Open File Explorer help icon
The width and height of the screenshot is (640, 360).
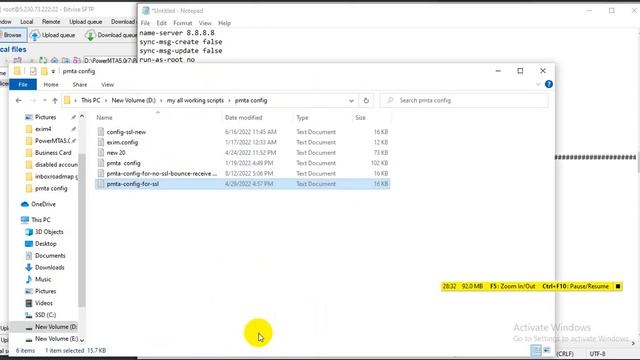coord(549,84)
